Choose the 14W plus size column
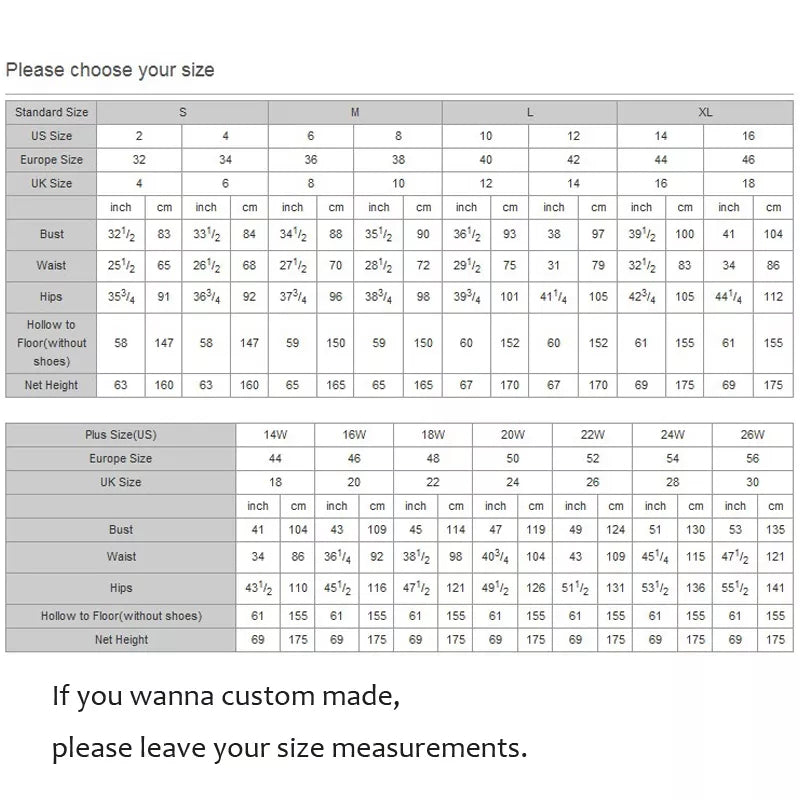This screenshot has height=800, width=800. [276, 435]
